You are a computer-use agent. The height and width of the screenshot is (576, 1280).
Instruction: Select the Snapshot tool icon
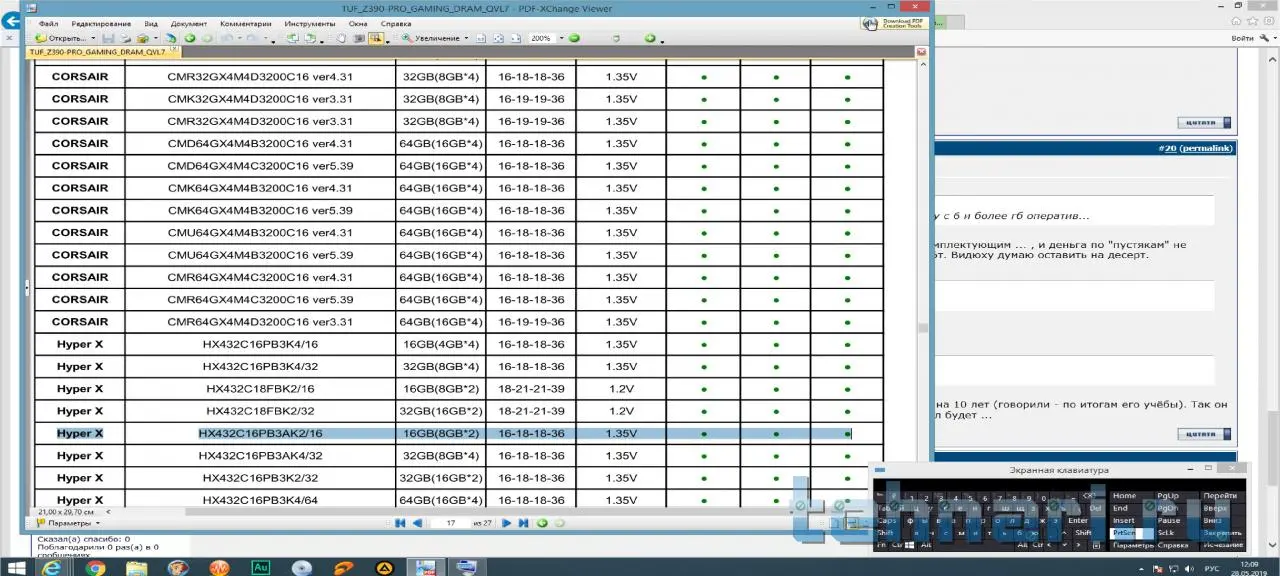[x=358, y=38]
